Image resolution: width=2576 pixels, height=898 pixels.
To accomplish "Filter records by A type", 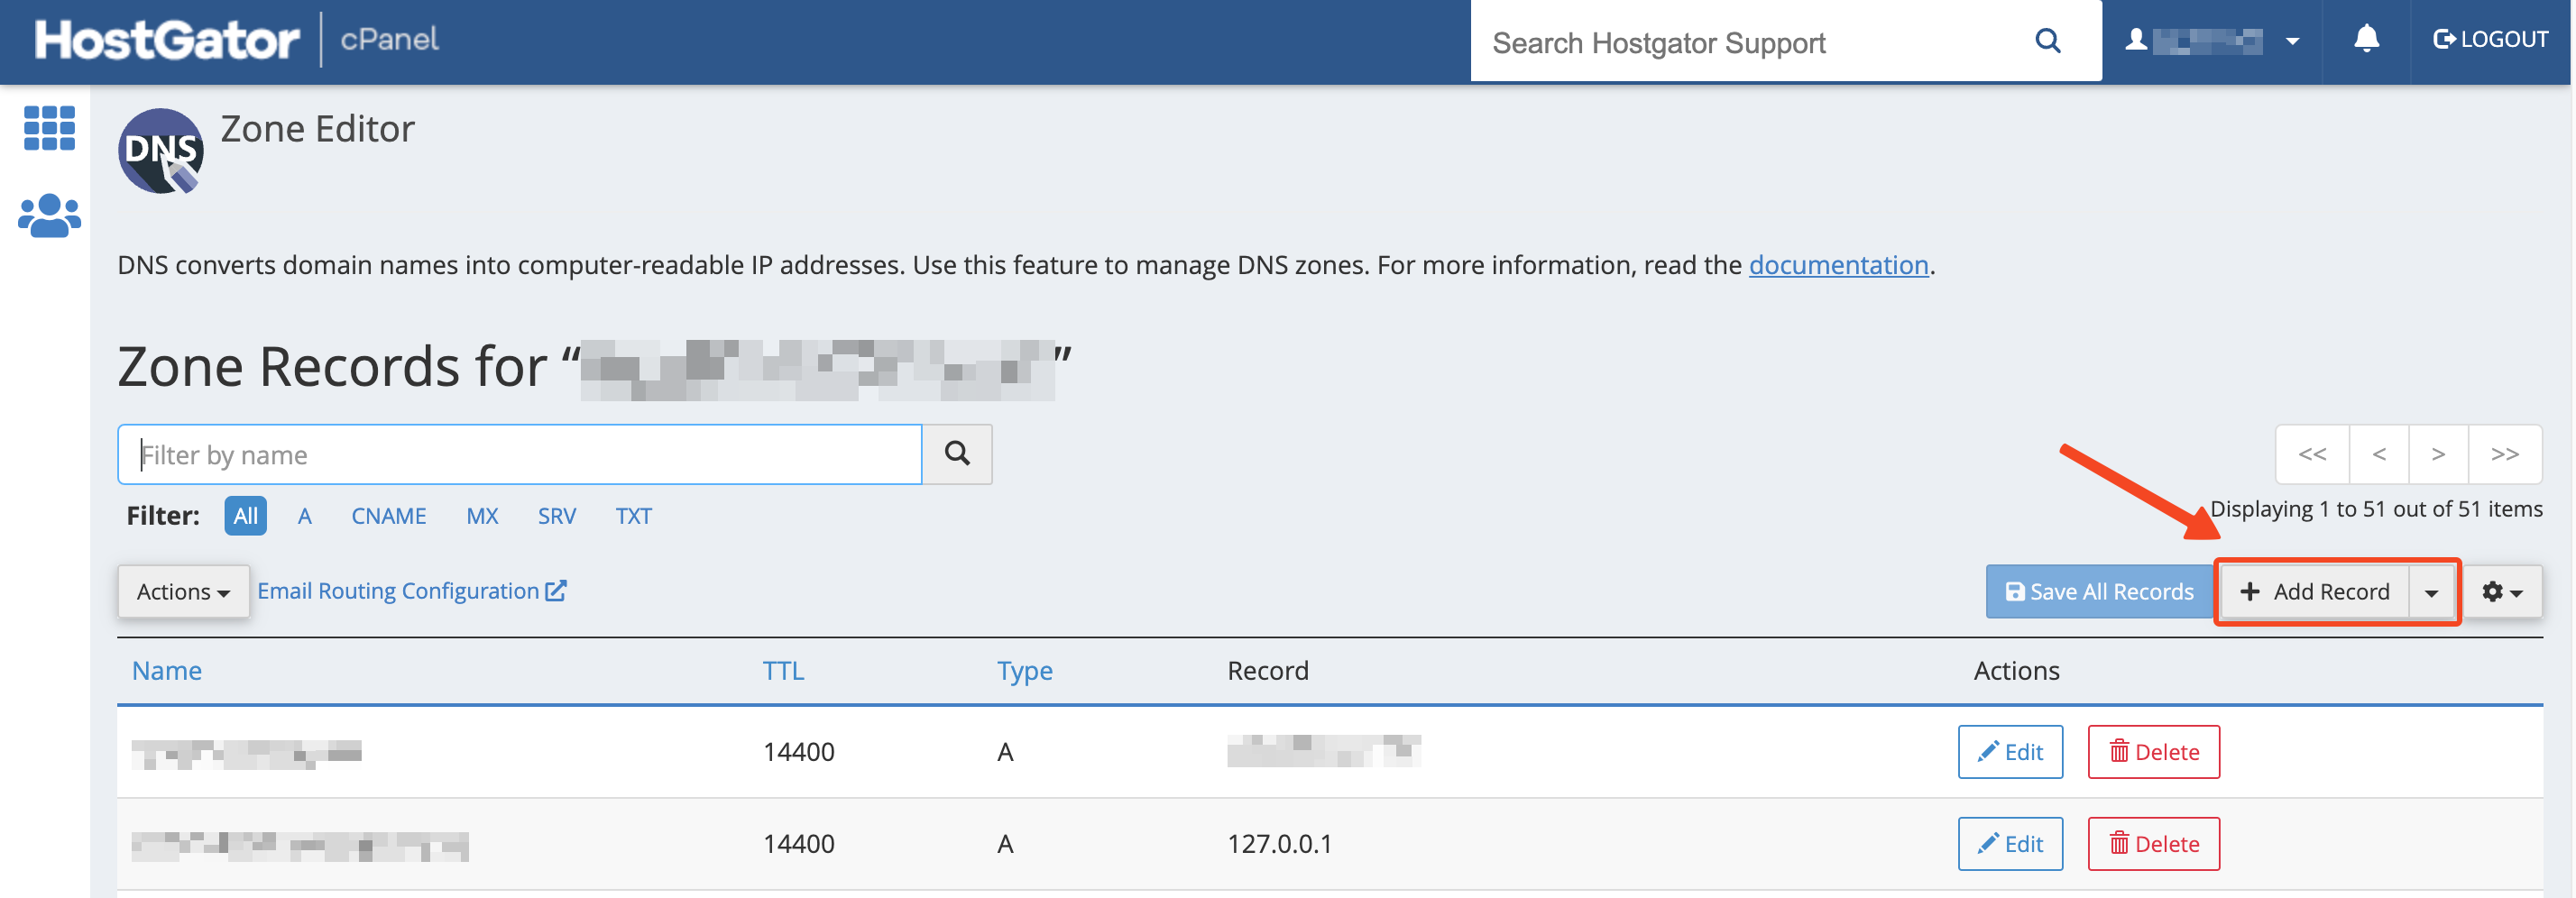I will pos(305,516).
